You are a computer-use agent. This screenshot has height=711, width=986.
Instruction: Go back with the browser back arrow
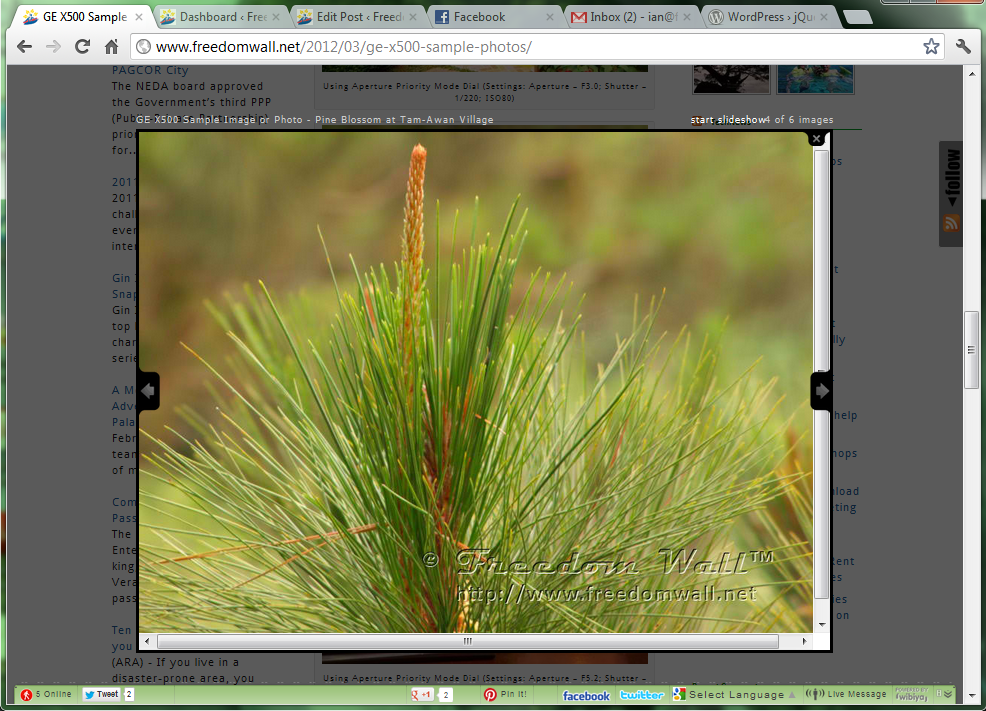[x=25, y=47]
